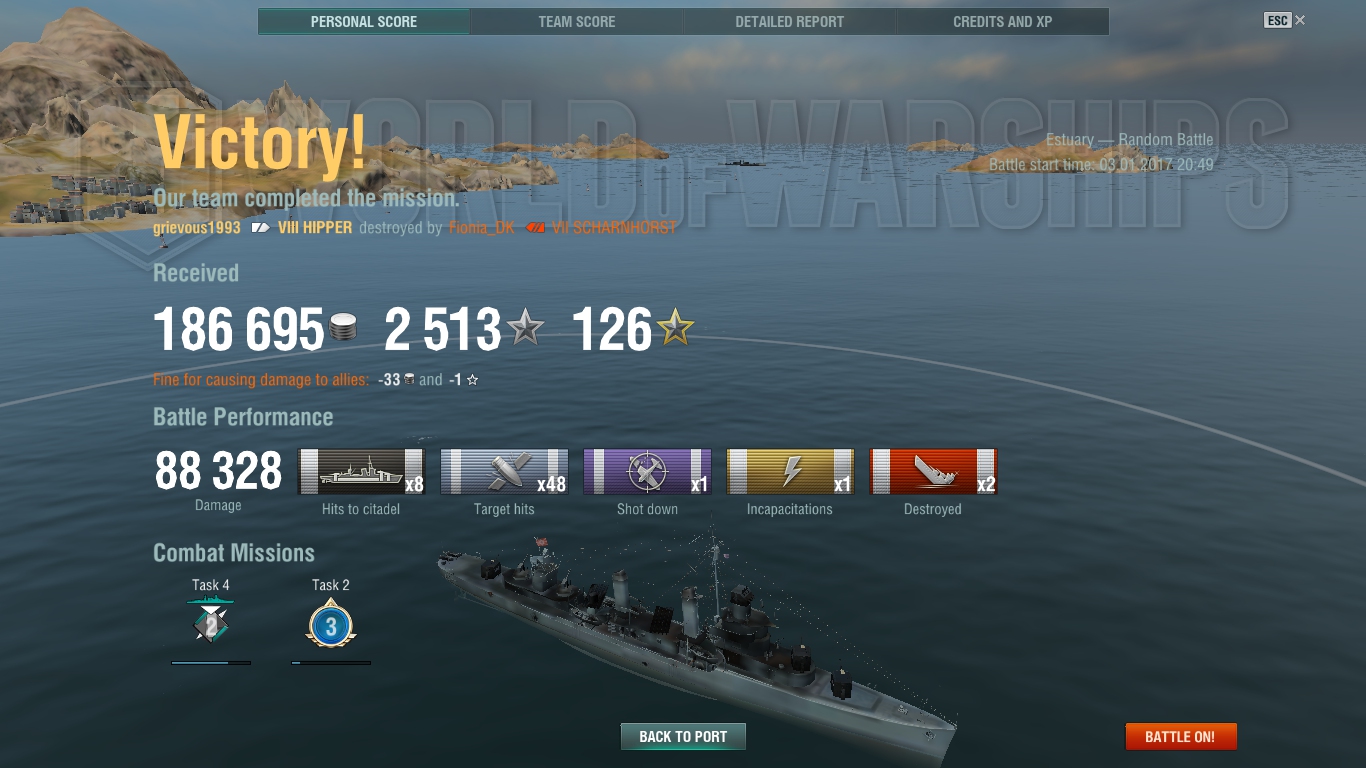The image size is (1366, 768).
Task: Start a new battle with Battle On!
Action: point(1181,737)
